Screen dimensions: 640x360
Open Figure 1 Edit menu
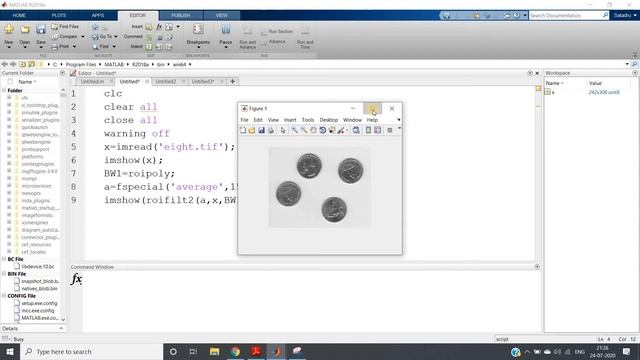pyautogui.click(x=258, y=120)
